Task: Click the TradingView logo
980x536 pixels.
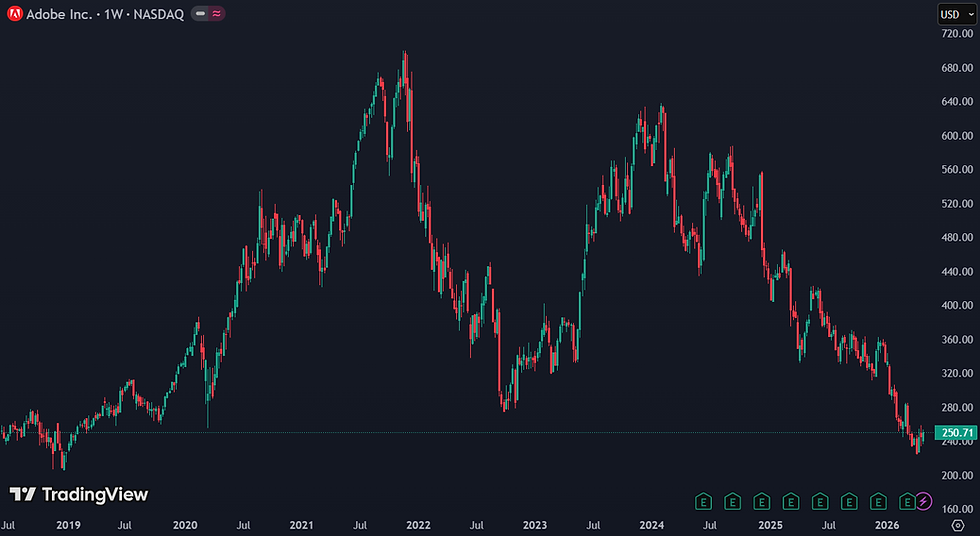Action: tap(79, 495)
